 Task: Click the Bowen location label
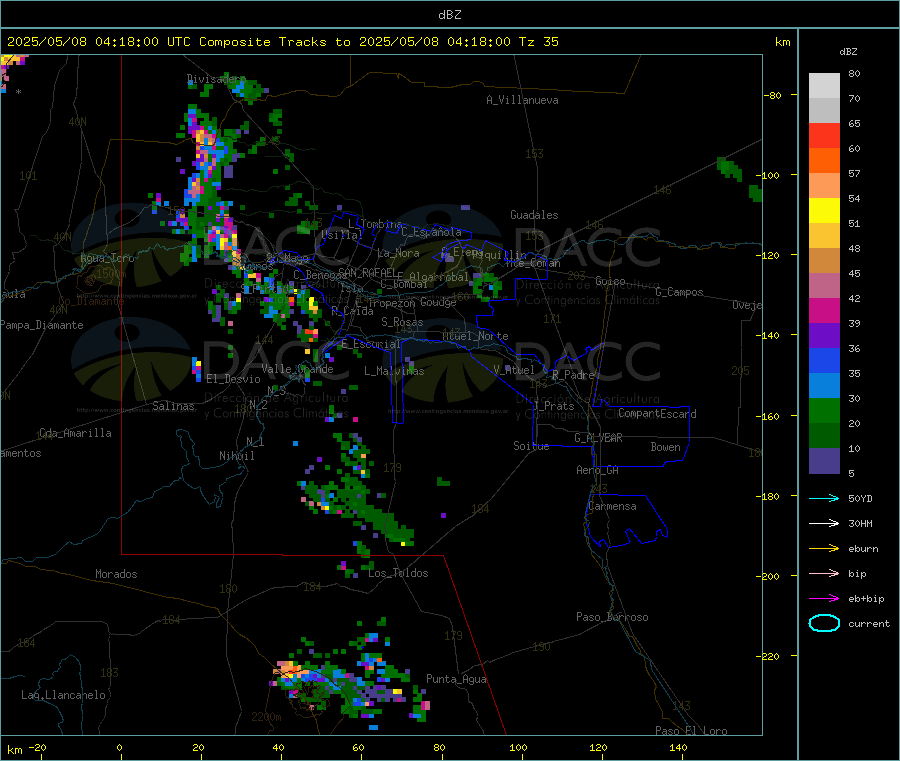click(x=665, y=447)
